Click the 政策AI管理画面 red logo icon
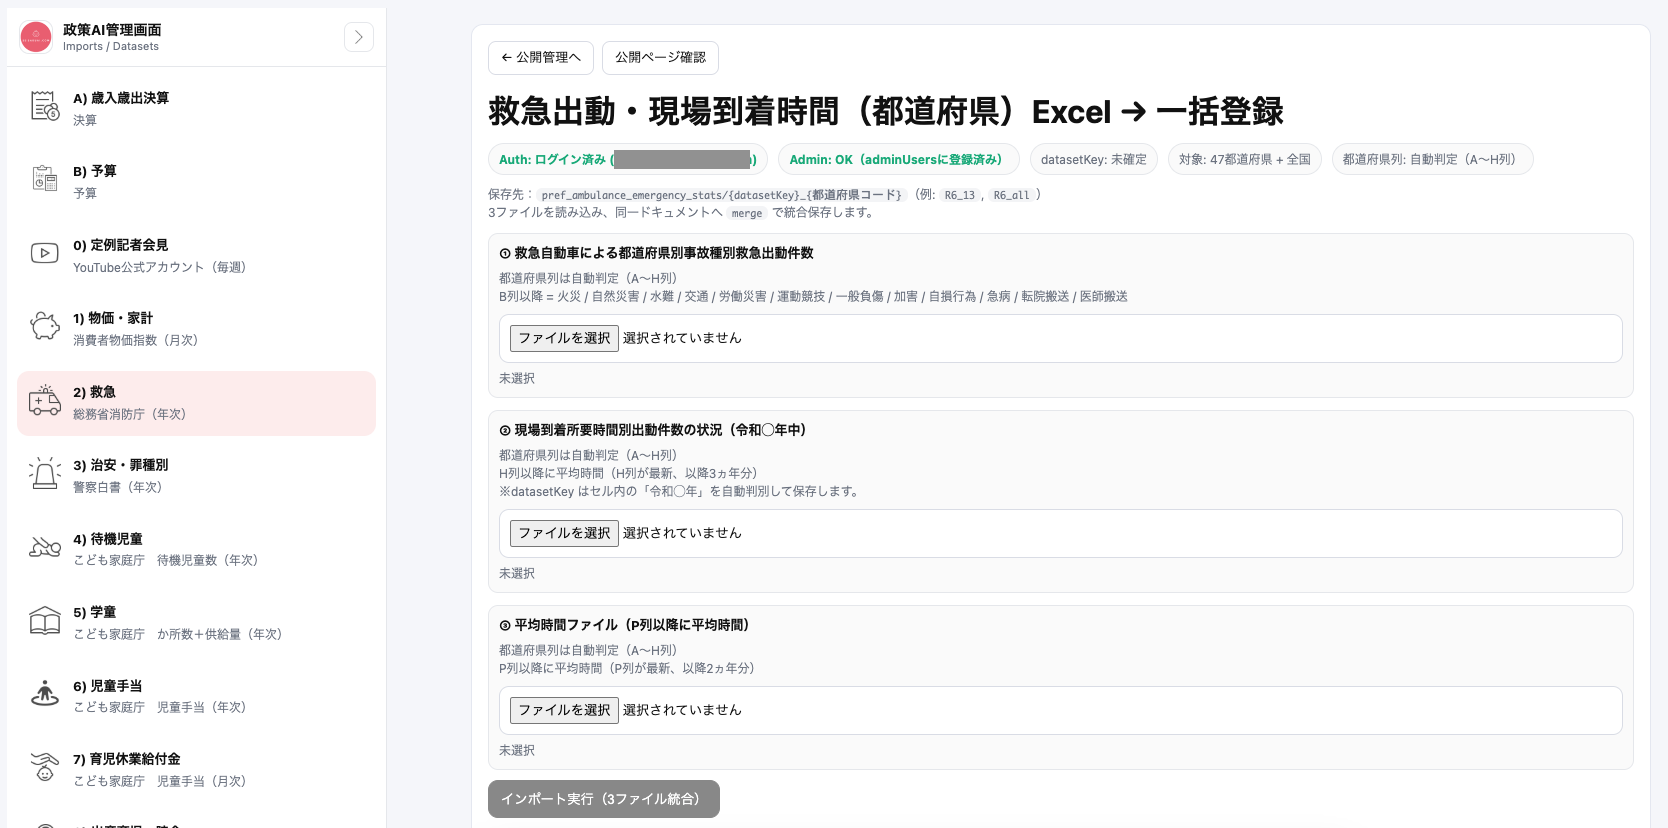Image resolution: width=1668 pixels, height=828 pixels. tap(36, 37)
